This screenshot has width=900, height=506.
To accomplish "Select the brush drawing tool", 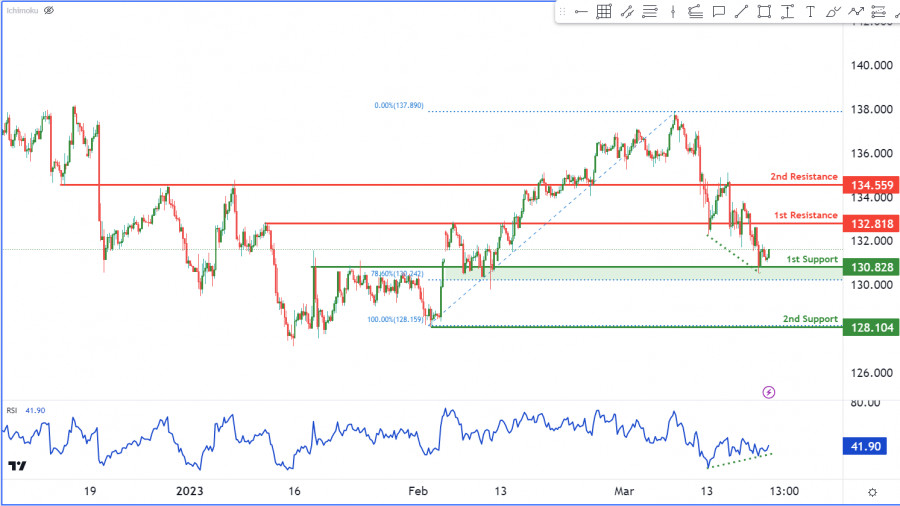I will [x=833, y=11].
